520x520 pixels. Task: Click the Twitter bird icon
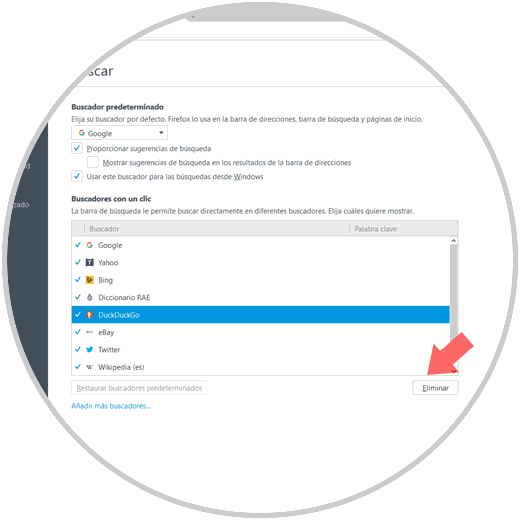pos(89,350)
